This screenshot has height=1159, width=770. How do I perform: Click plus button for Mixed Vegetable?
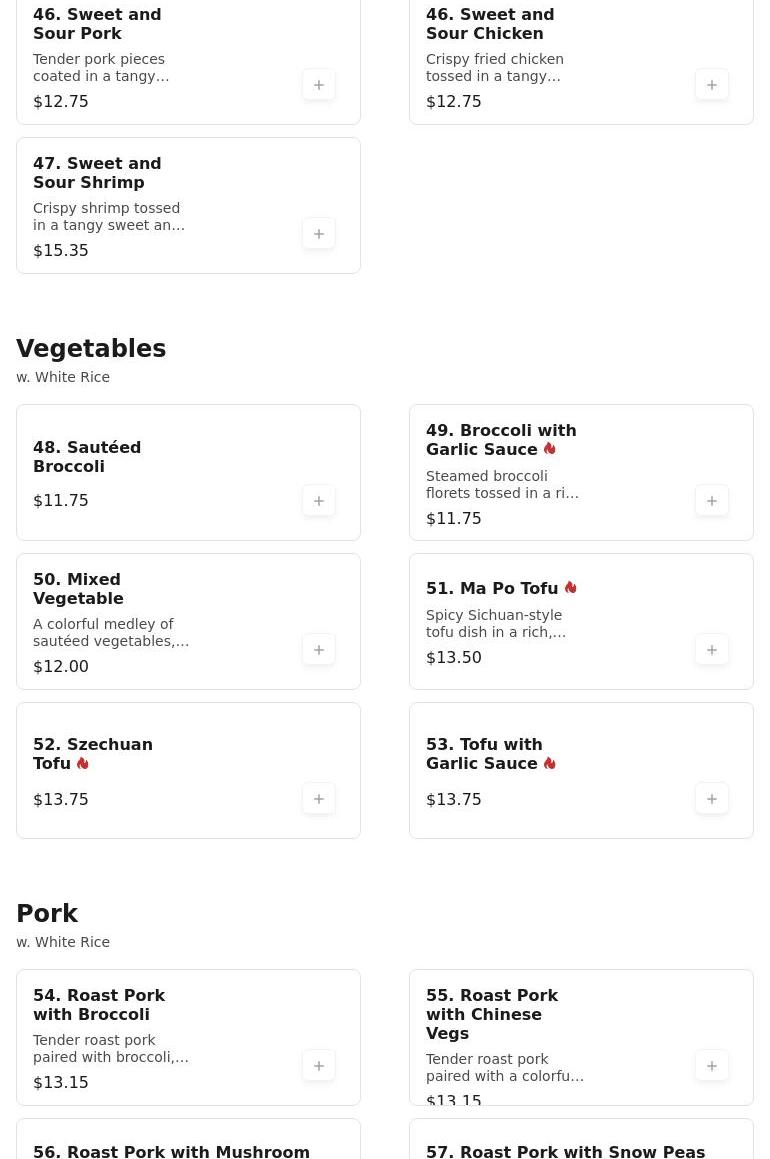(x=319, y=650)
